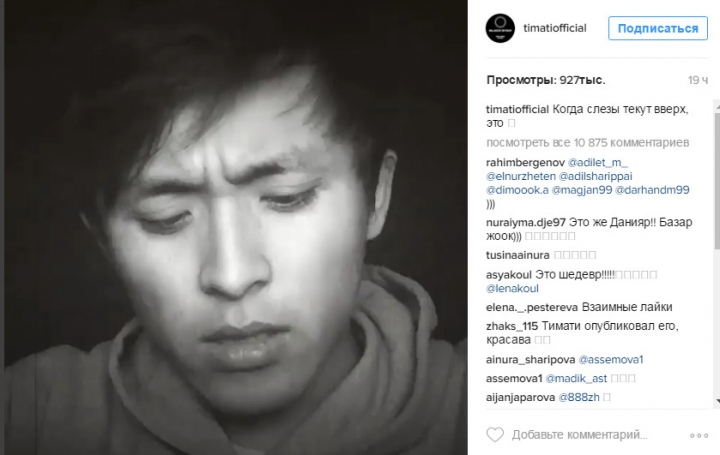This screenshot has height=455, width=720.
Task: Open mention @adilet_m_ profile
Action: click(598, 163)
